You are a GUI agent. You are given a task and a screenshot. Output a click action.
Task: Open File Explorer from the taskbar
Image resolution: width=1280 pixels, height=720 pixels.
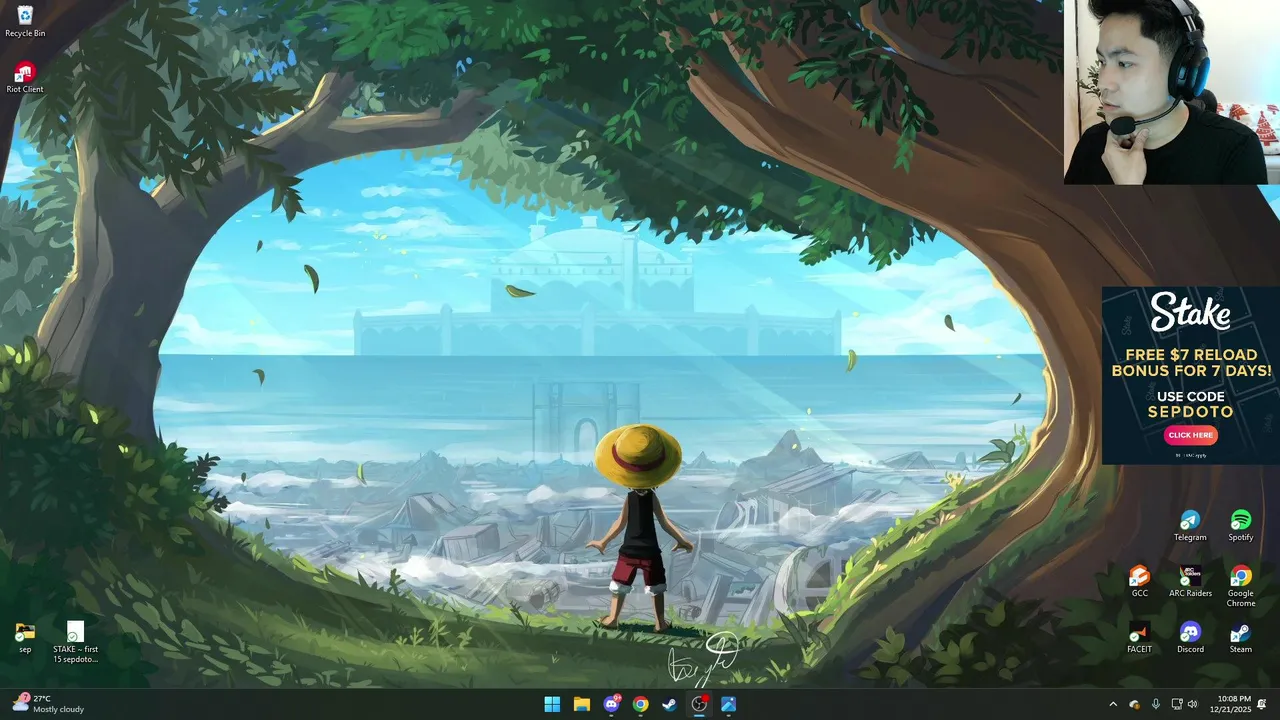point(581,704)
